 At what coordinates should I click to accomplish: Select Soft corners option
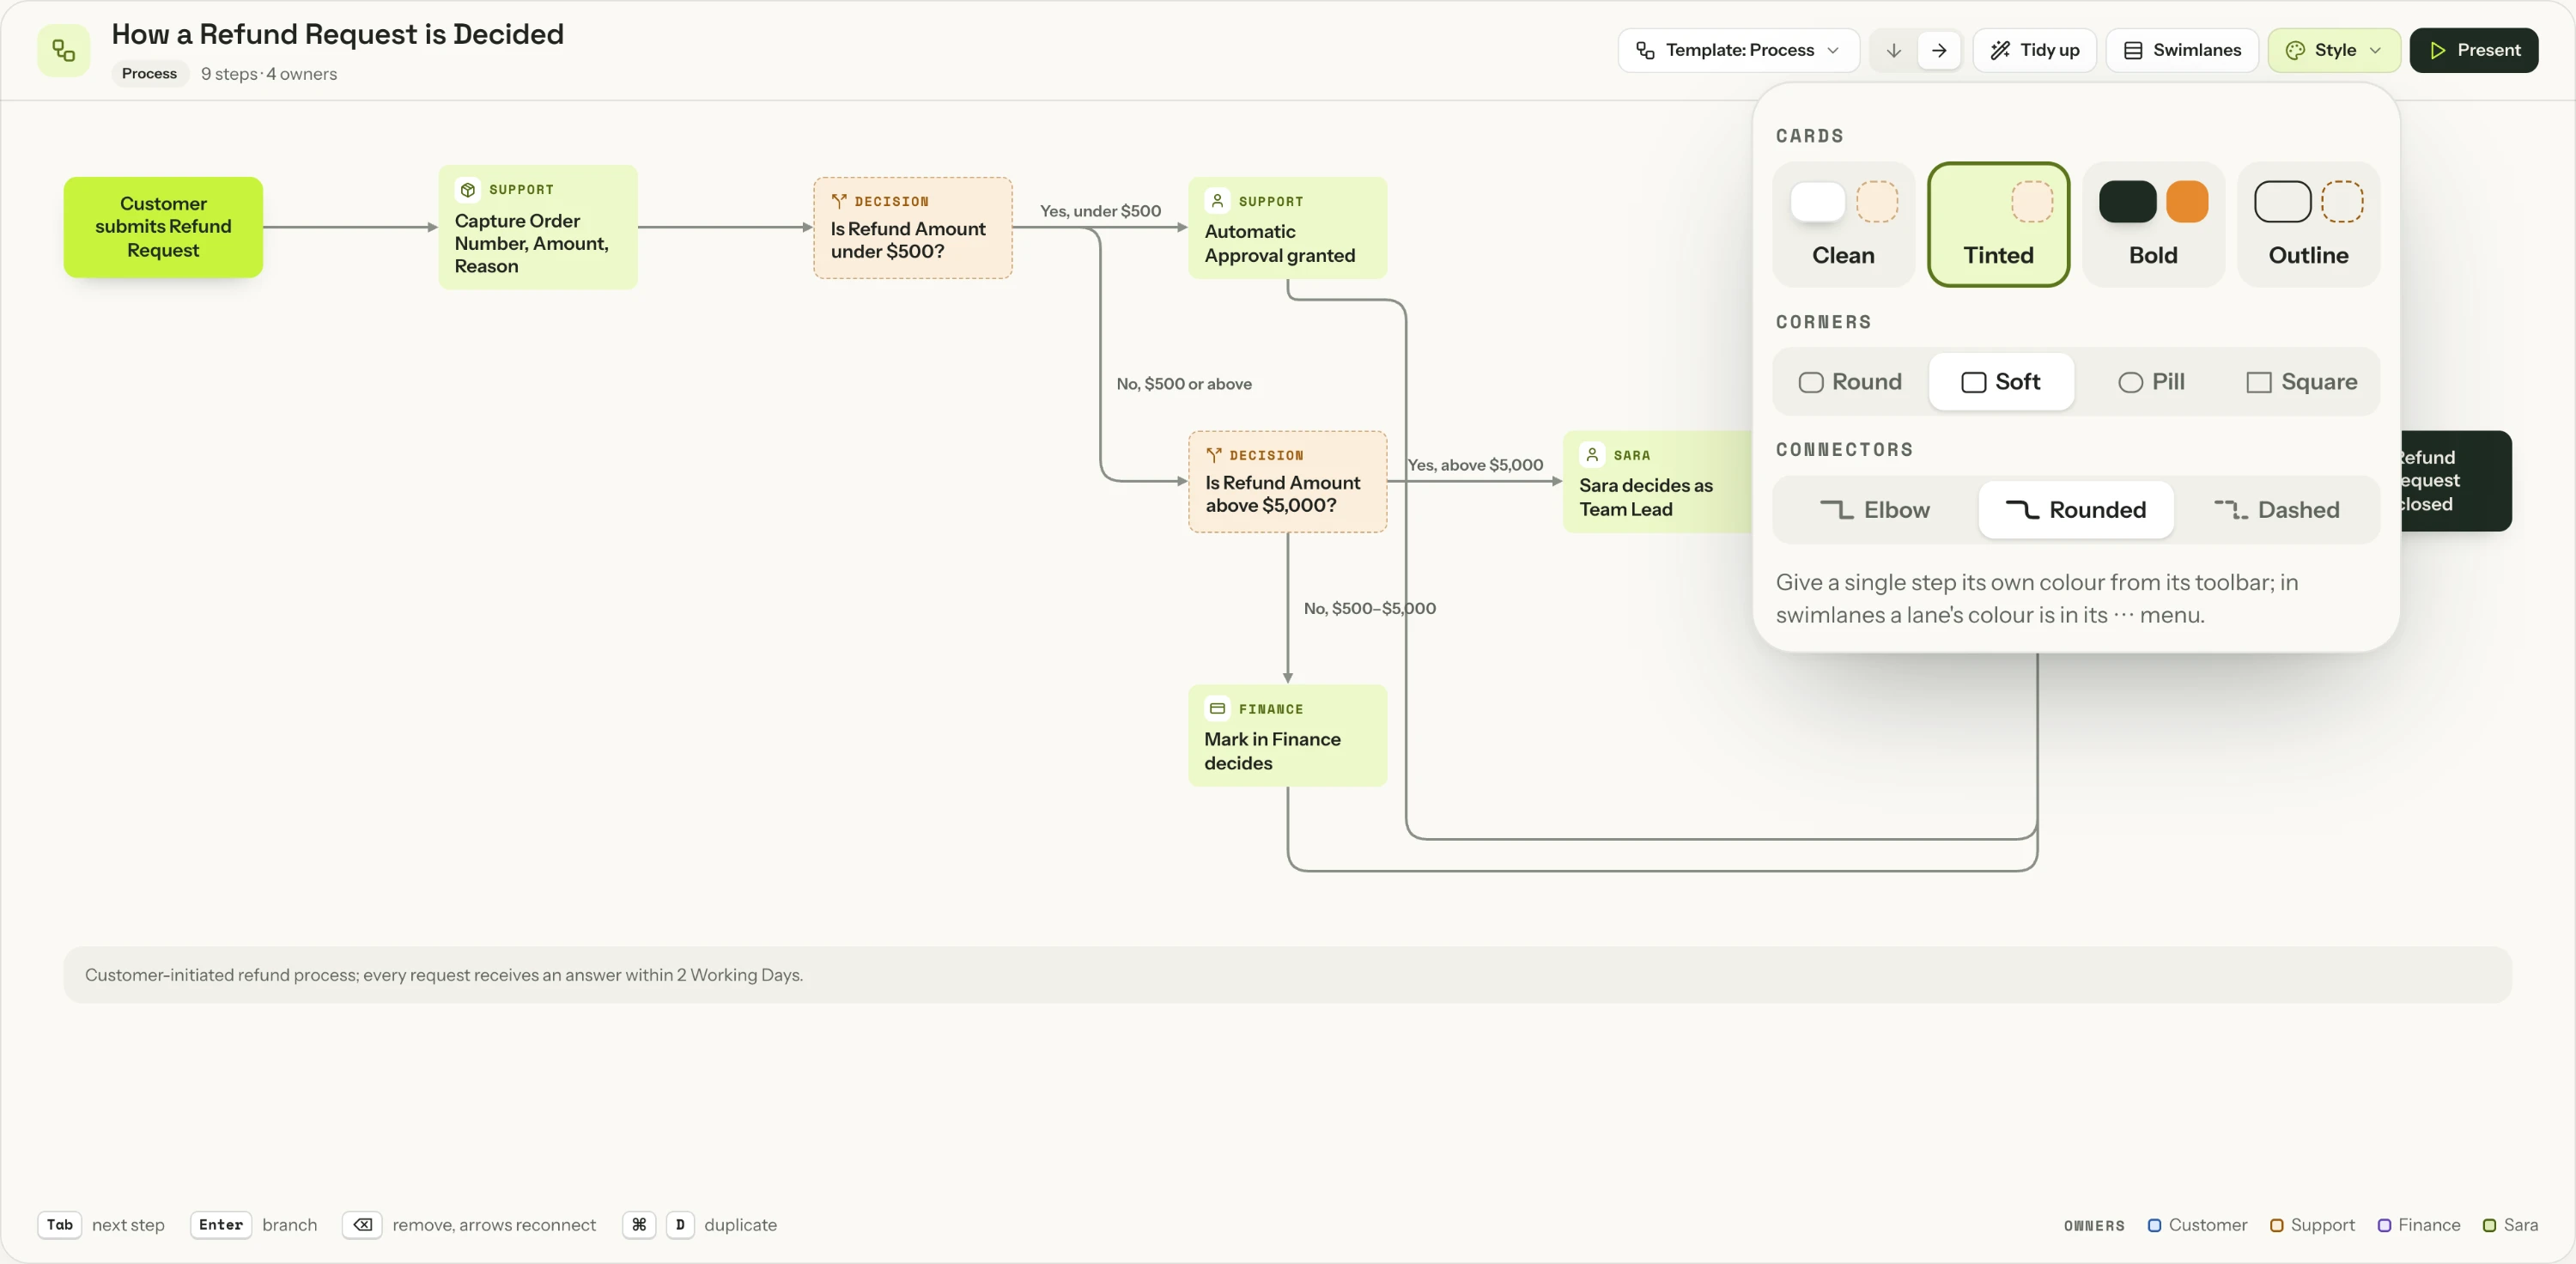[2001, 382]
